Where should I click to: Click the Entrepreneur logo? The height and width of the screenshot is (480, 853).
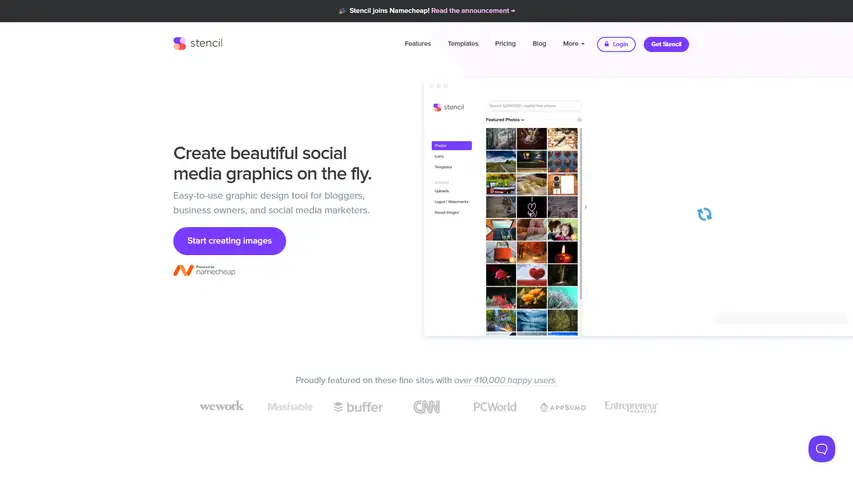pos(631,407)
